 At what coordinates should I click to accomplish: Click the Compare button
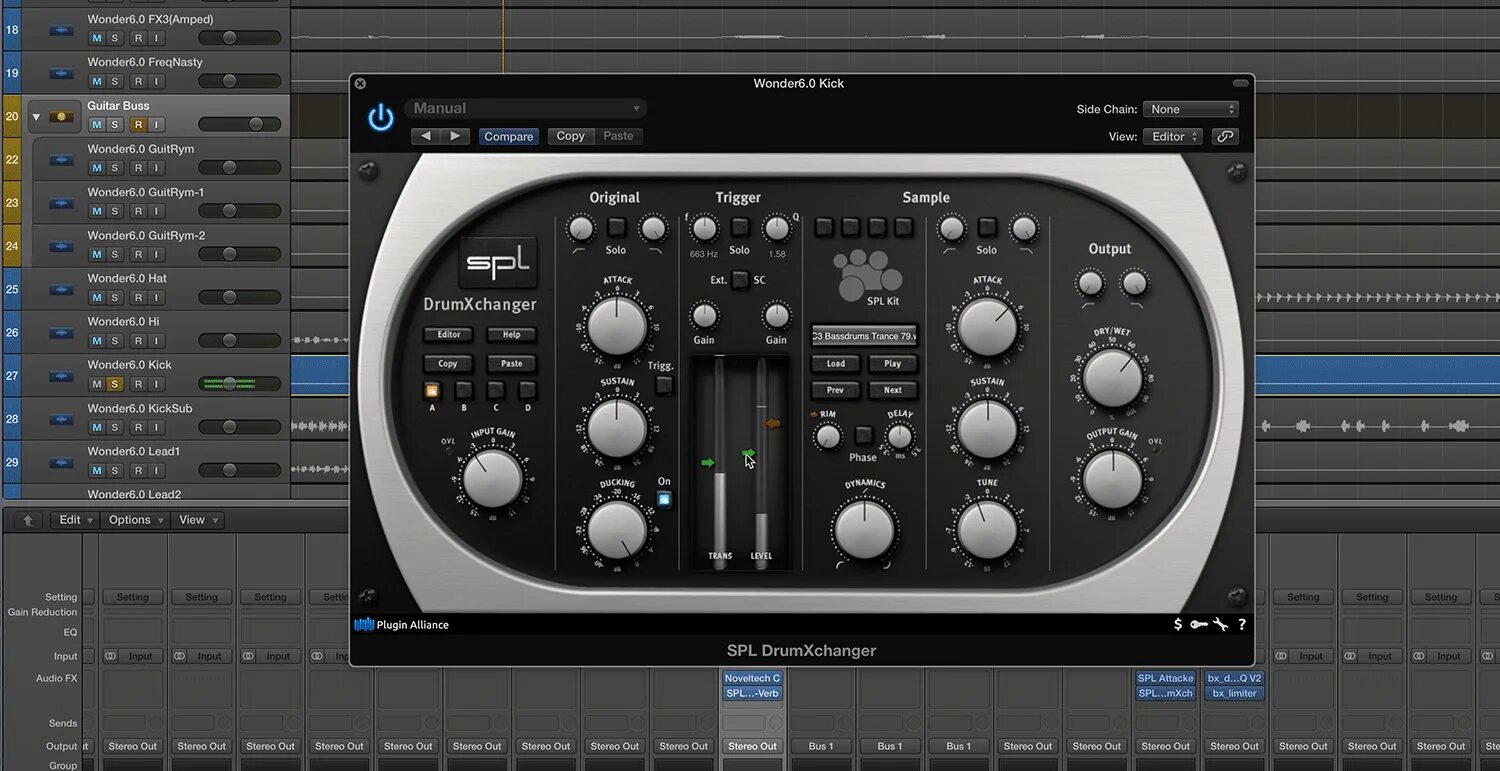coord(509,137)
